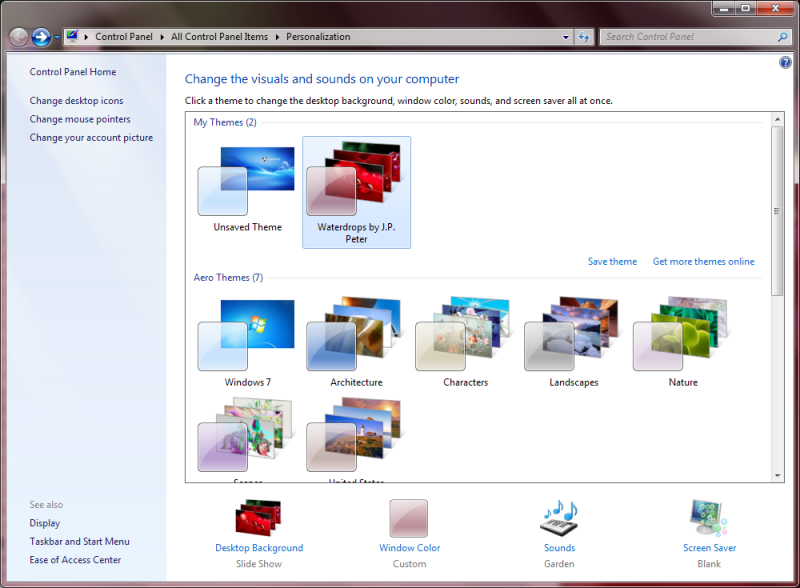This screenshot has height=588, width=800.
Task: Open the recent pages dropdown arrow
Action: [57, 37]
